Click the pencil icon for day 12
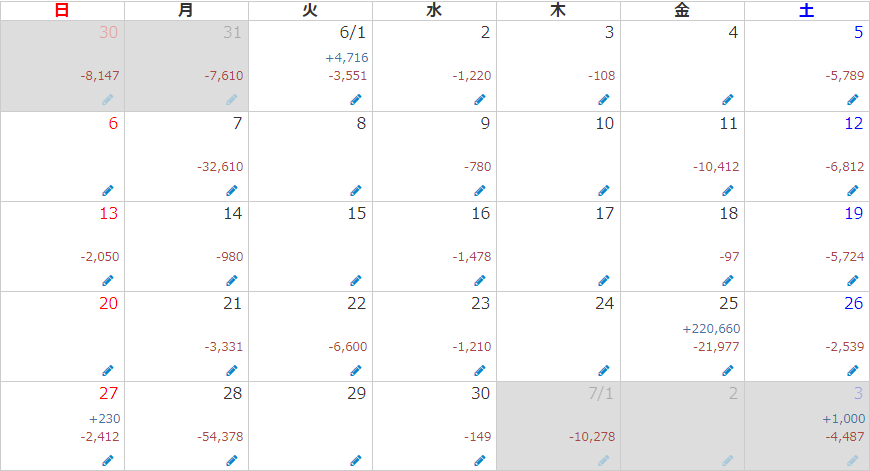This screenshot has width=870, height=471. click(853, 191)
